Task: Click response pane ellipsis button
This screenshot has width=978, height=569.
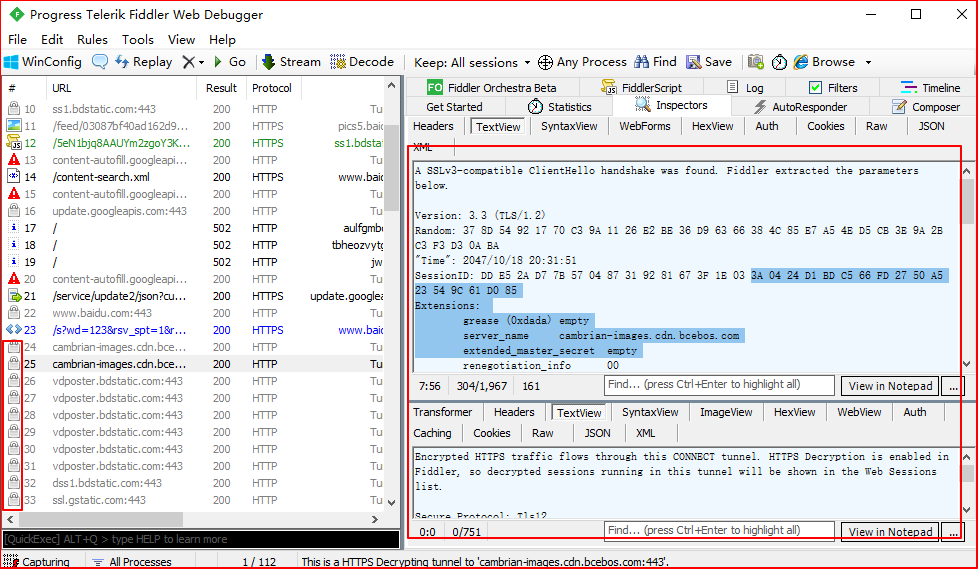Action: [x=952, y=532]
